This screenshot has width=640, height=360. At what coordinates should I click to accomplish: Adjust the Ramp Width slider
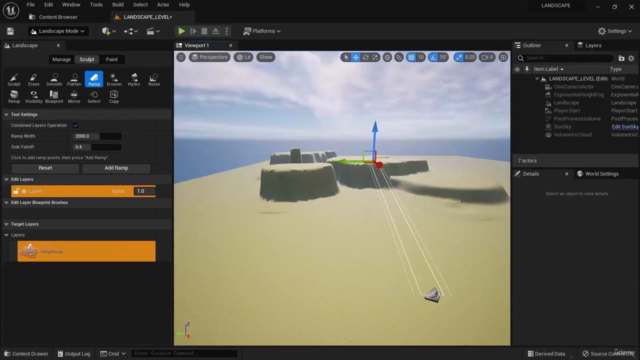click(x=97, y=136)
